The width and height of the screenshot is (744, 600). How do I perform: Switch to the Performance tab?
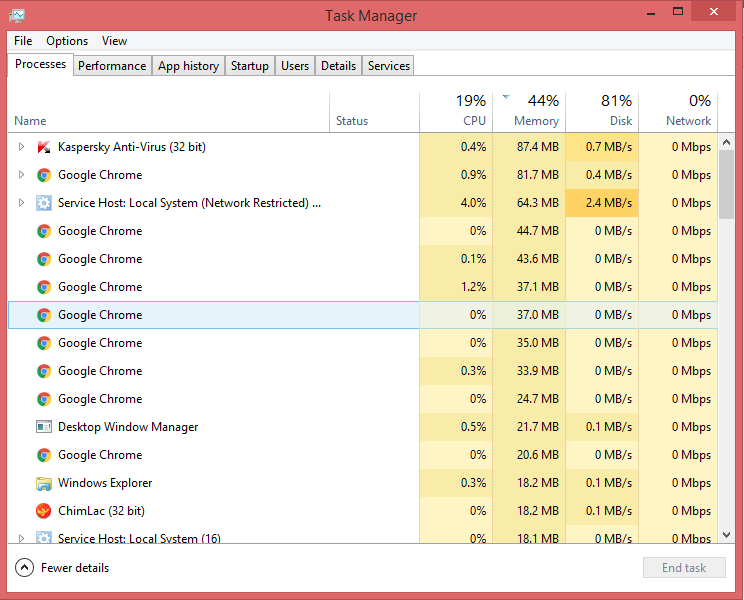click(x=112, y=66)
